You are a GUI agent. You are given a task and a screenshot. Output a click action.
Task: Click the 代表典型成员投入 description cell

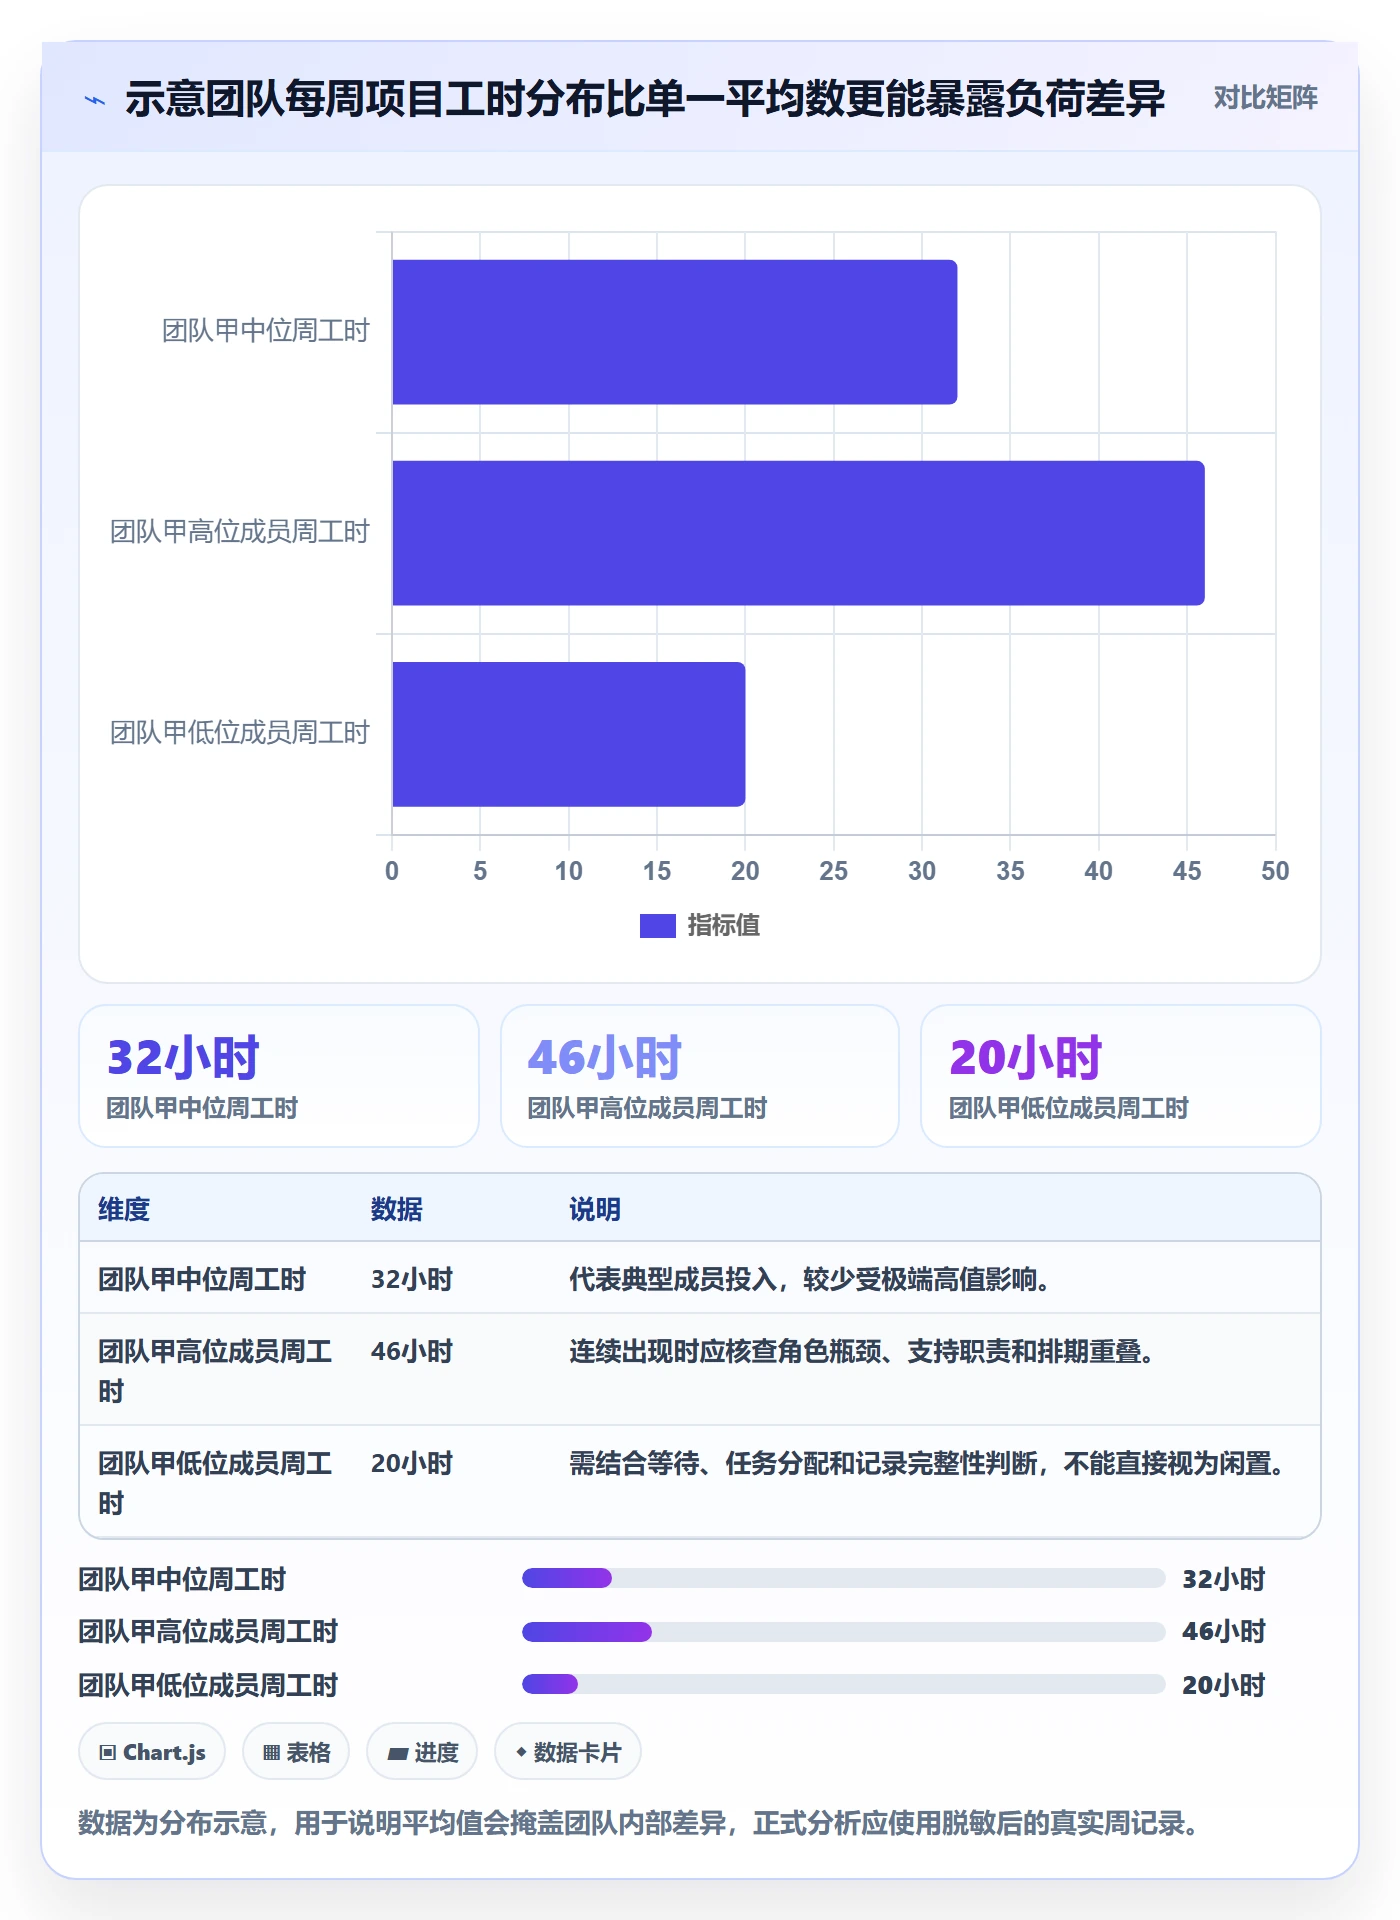(x=809, y=1279)
